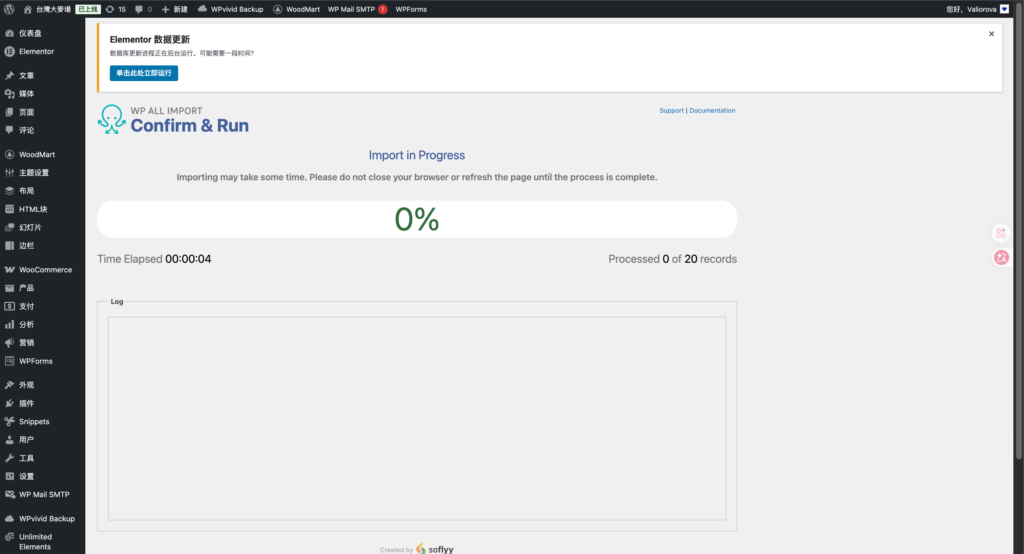This screenshot has height=554, width=1024.
Task: Click the 工具 wrench icon
Action: tap(9, 459)
